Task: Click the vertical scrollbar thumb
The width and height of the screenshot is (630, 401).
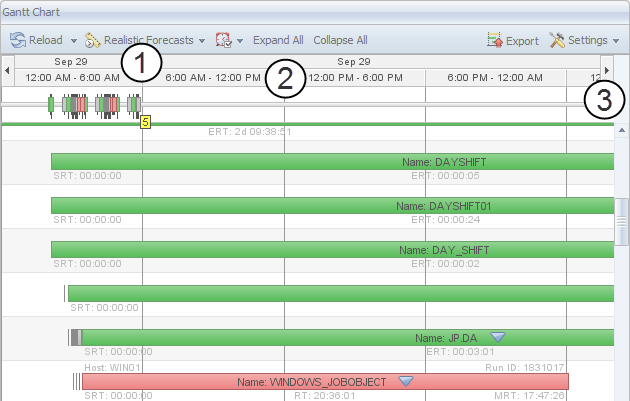Action: (622, 220)
